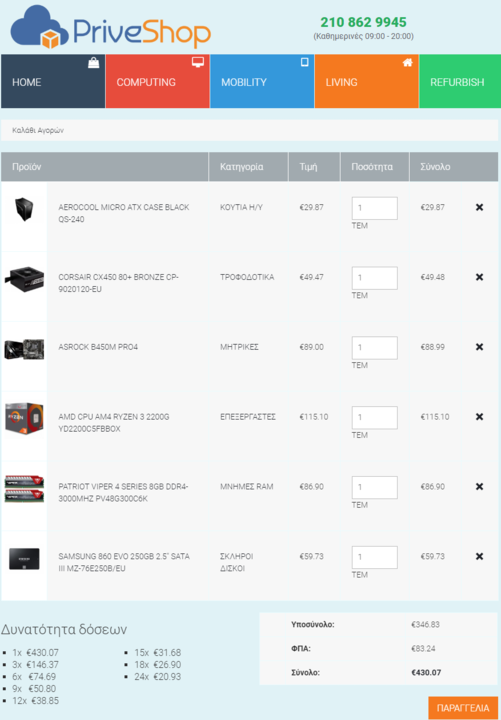Focus the quantity field for Patriot Viper

coord(375,488)
